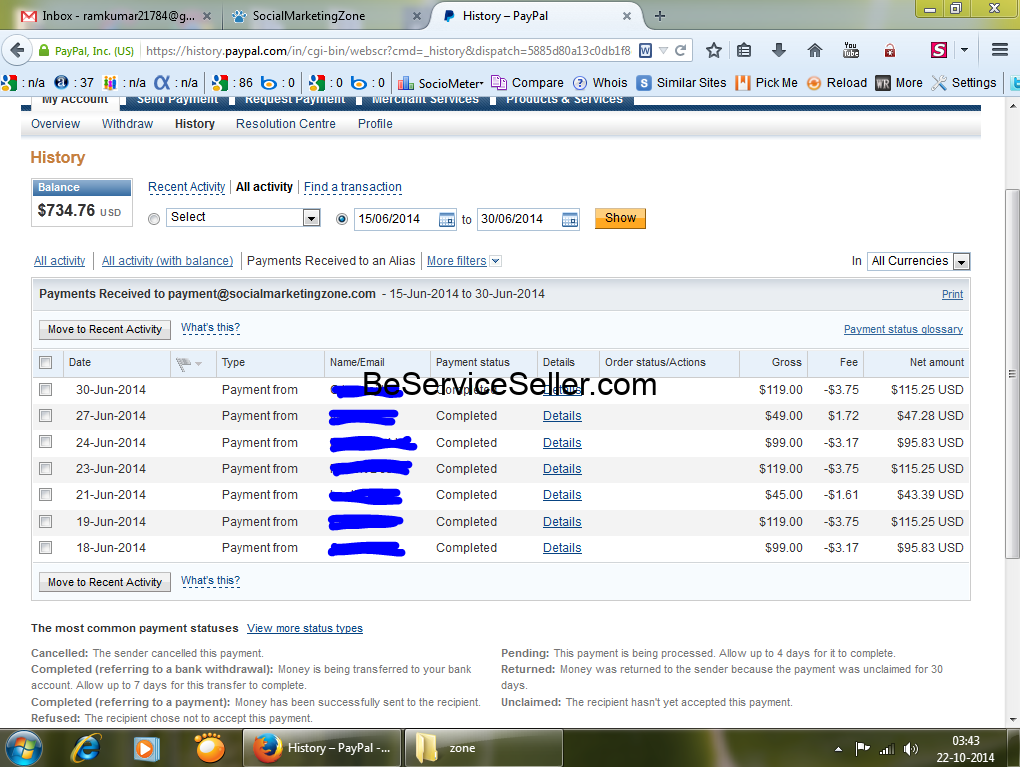Image resolution: width=1020 pixels, height=767 pixels.
Task: Open the SocioMeter toolbar item
Action: coord(441,83)
